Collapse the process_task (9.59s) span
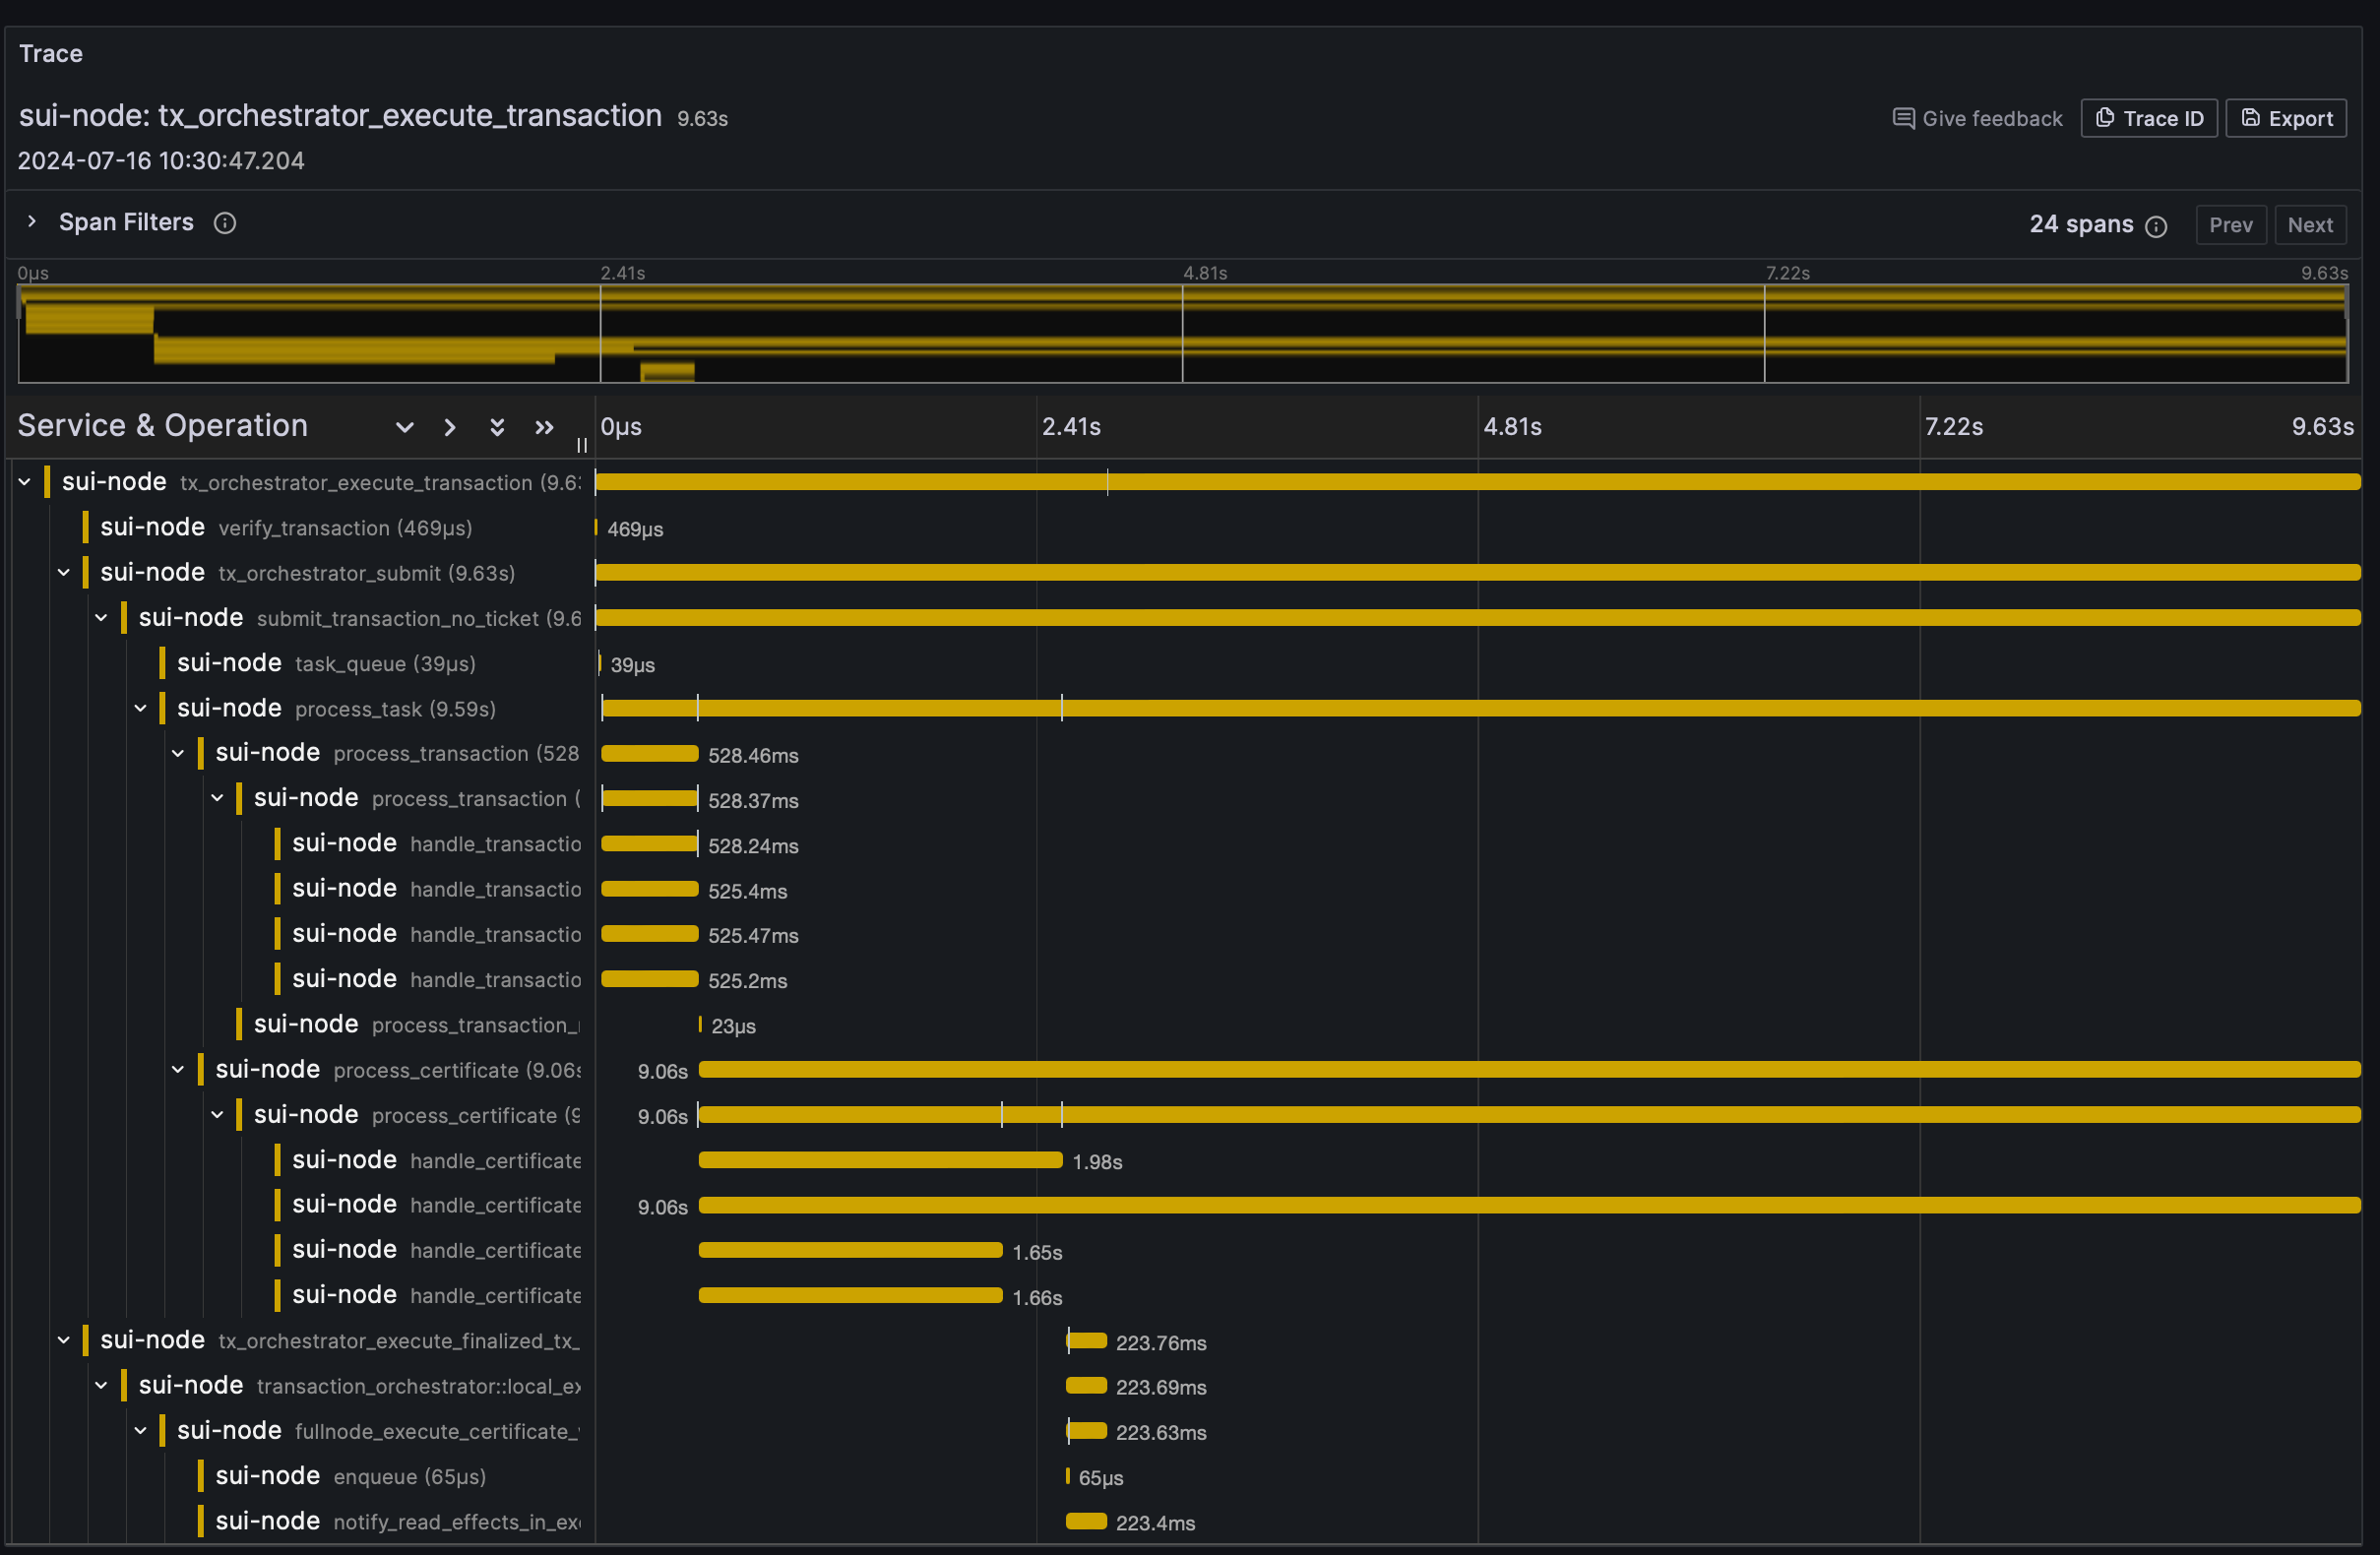The image size is (2380, 1555). pyautogui.click(x=140, y=708)
